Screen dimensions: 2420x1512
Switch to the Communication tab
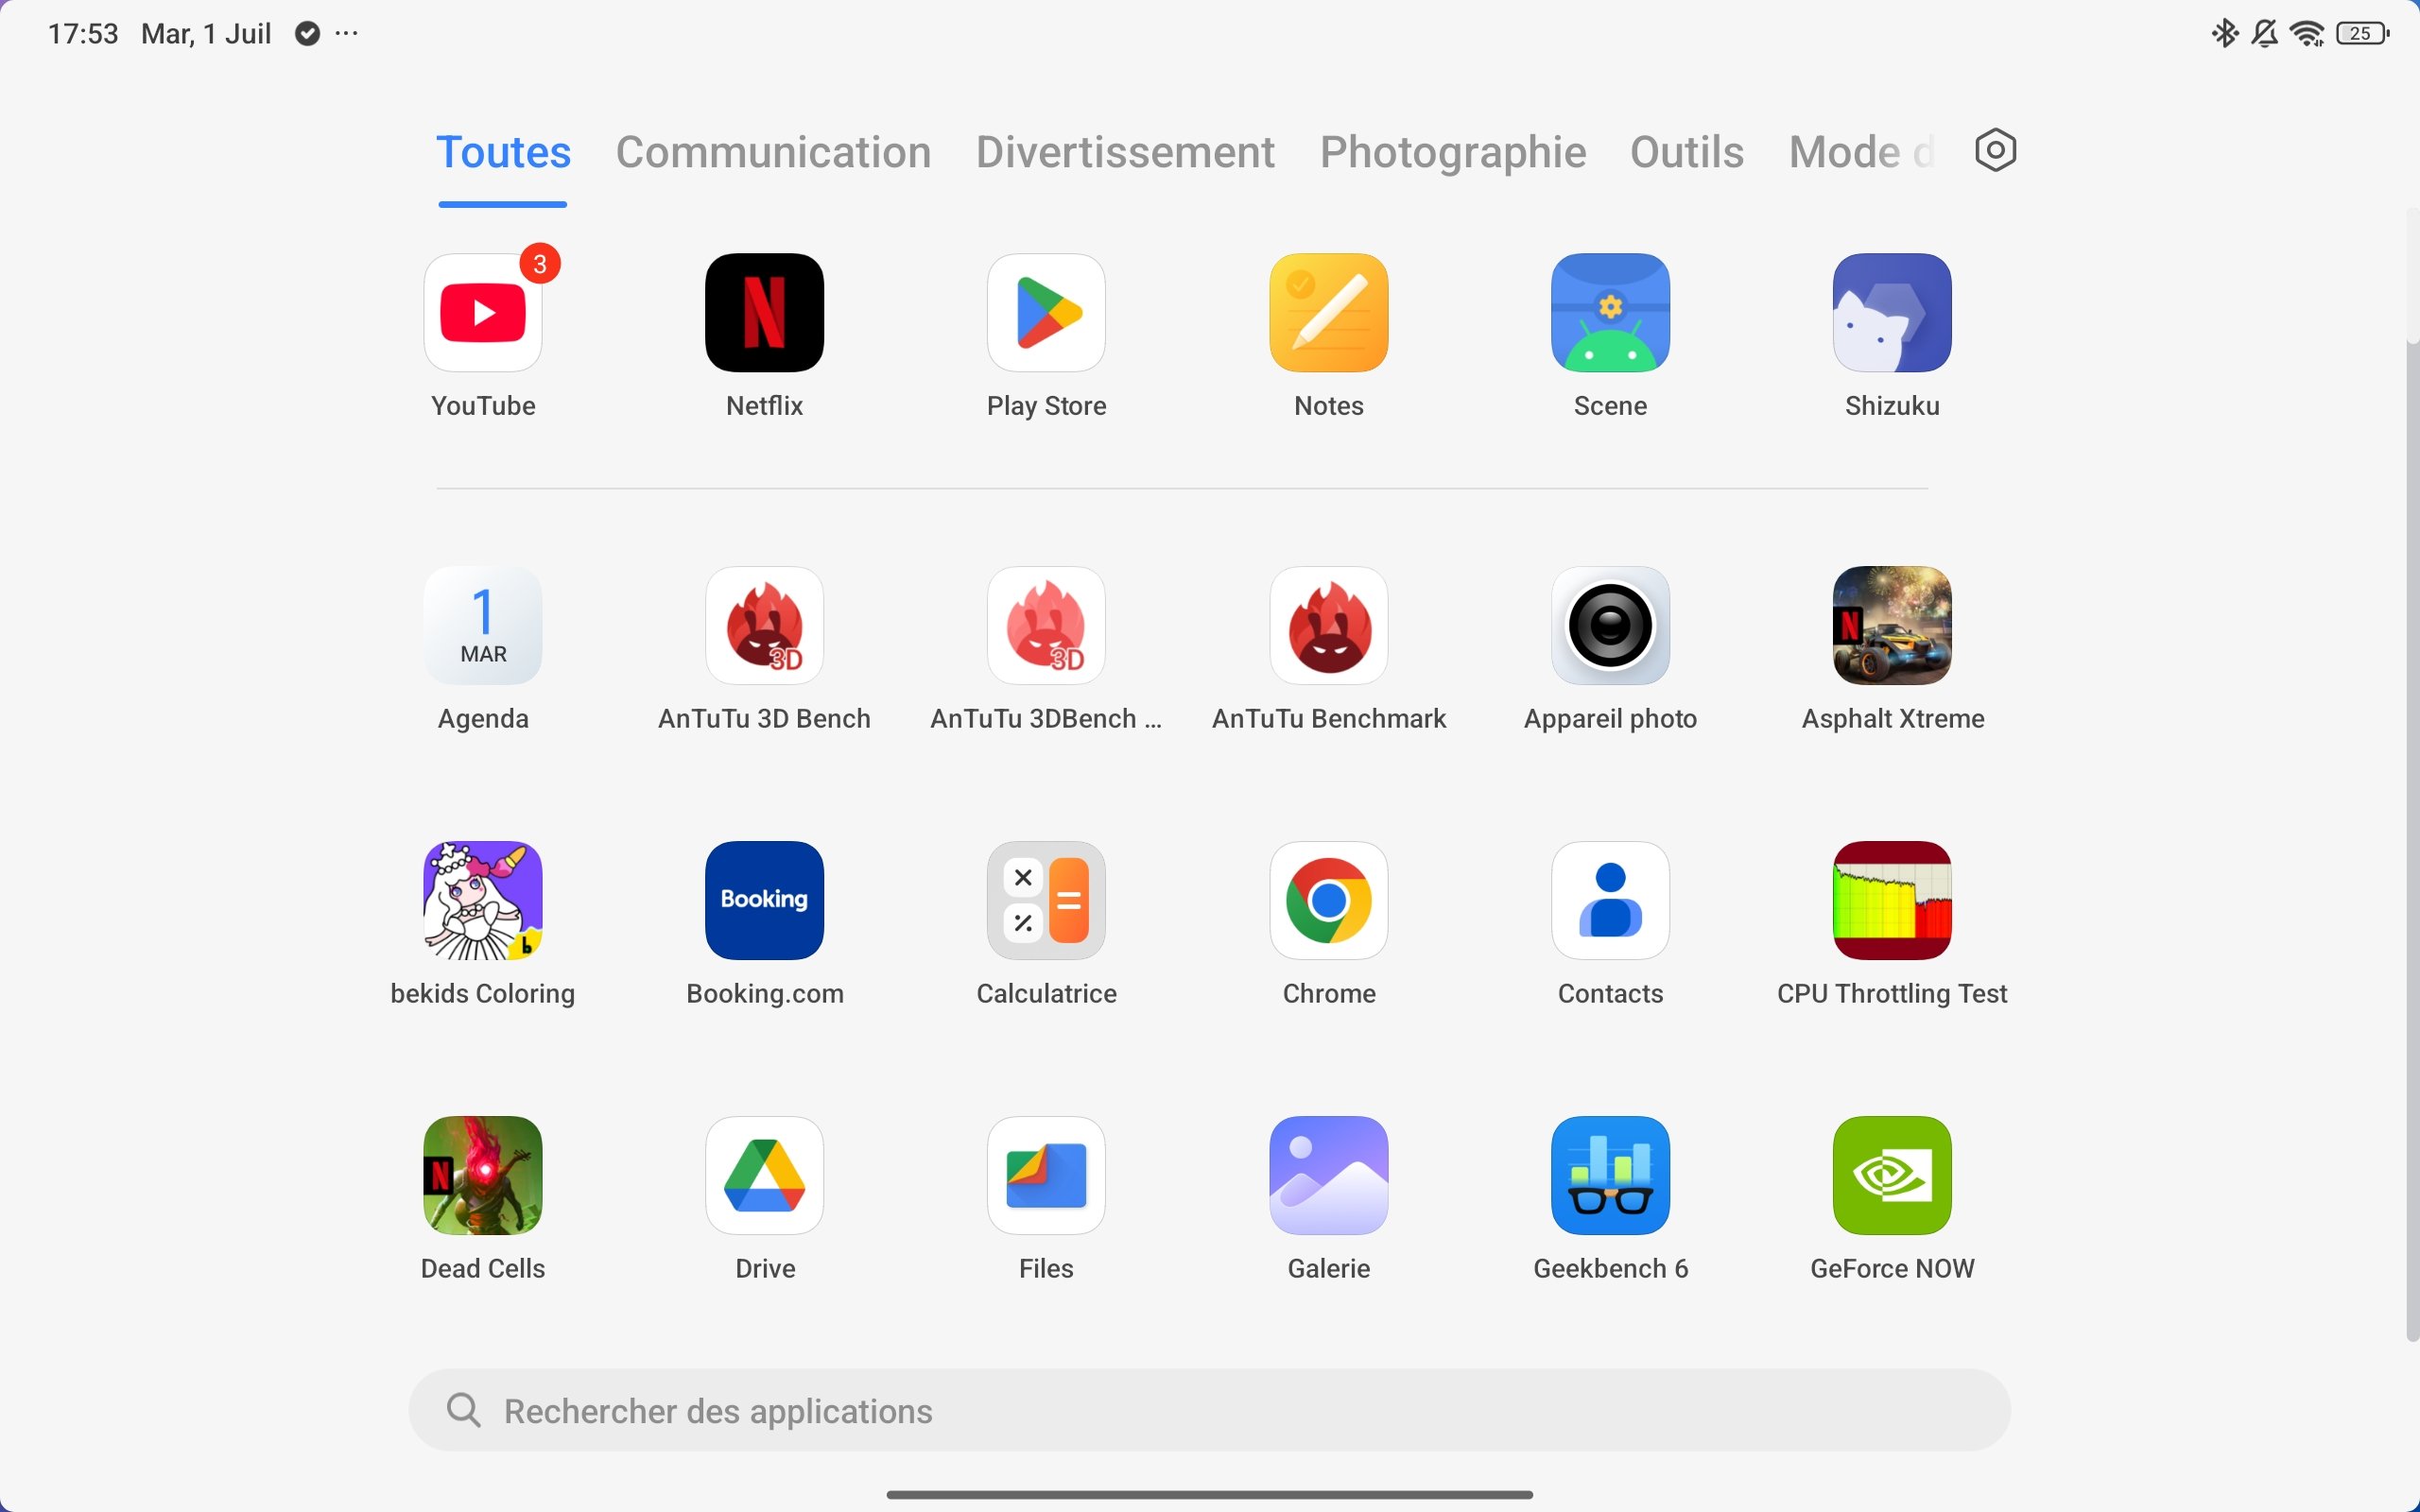point(773,153)
